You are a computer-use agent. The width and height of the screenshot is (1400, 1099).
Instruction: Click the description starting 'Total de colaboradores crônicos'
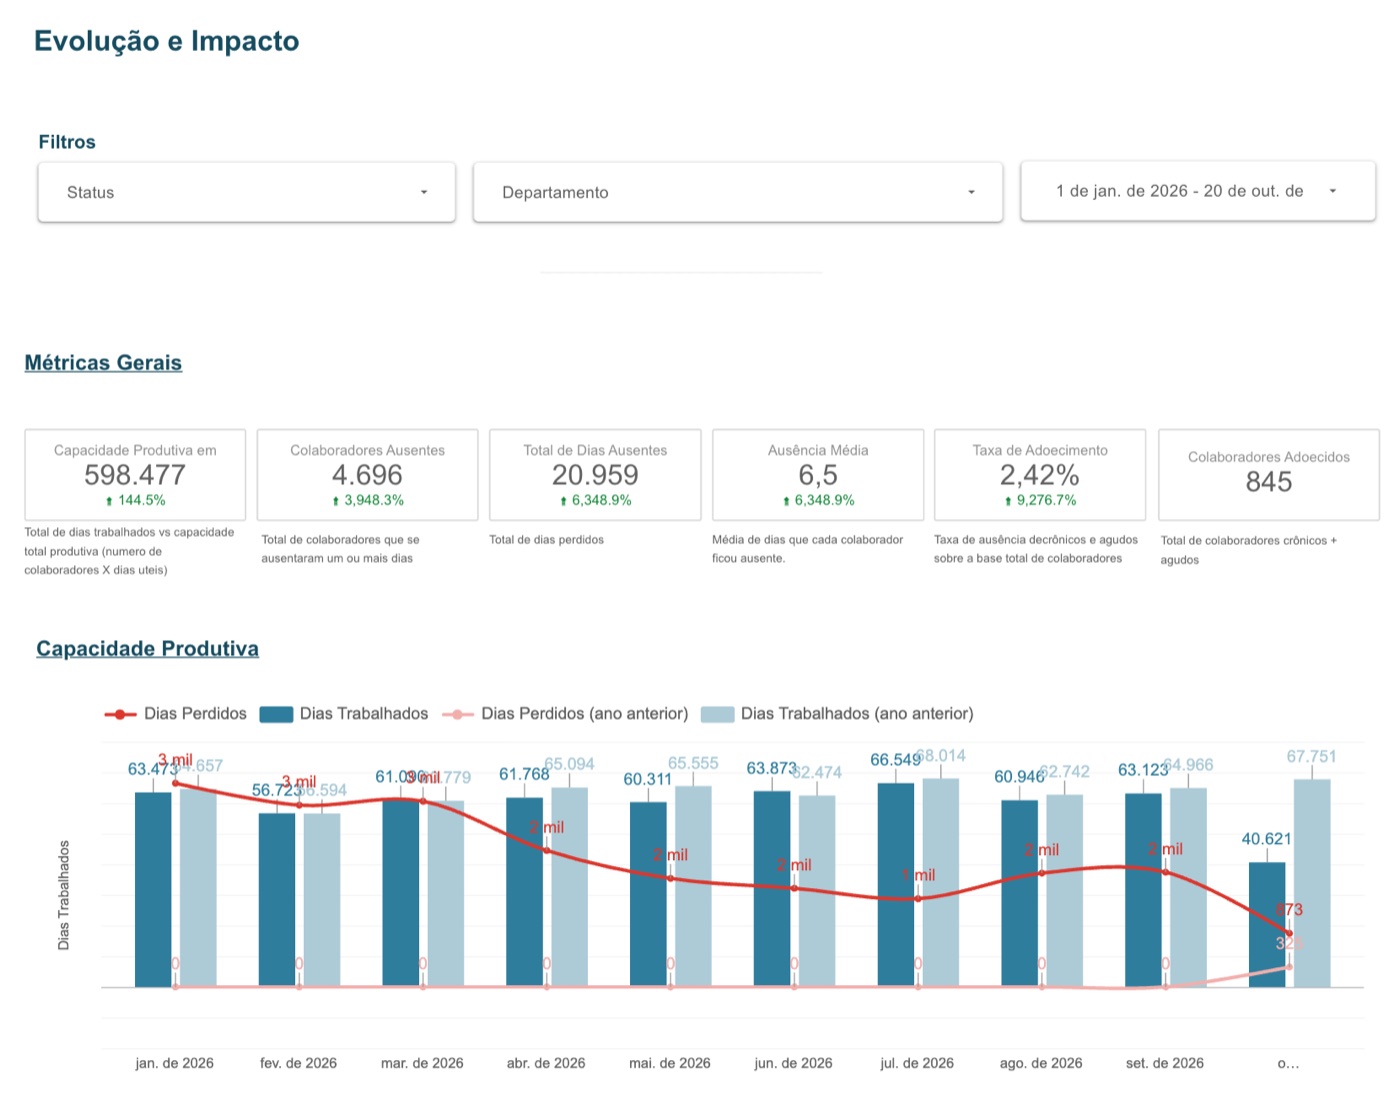[x=1249, y=550]
